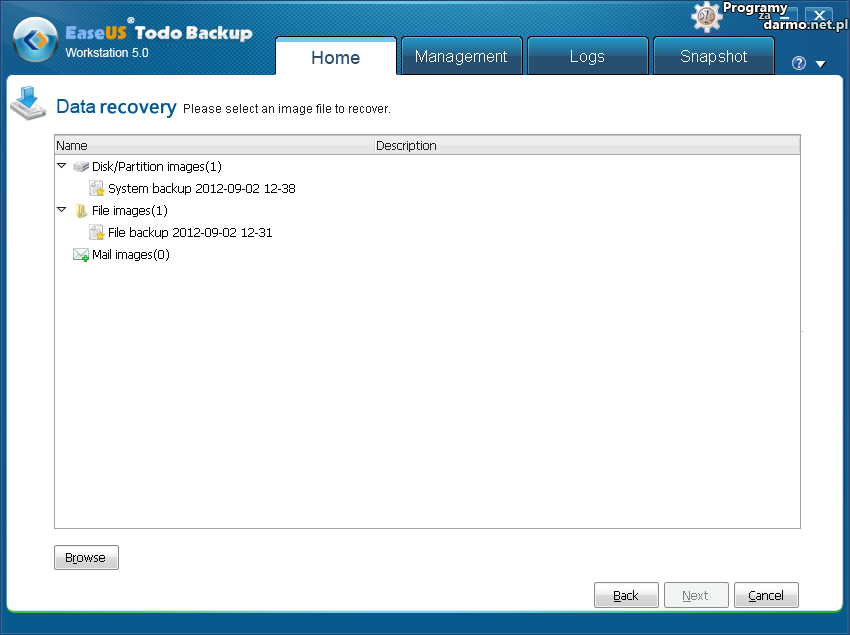
Task: Switch to the Management tab
Action: [x=461, y=57]
